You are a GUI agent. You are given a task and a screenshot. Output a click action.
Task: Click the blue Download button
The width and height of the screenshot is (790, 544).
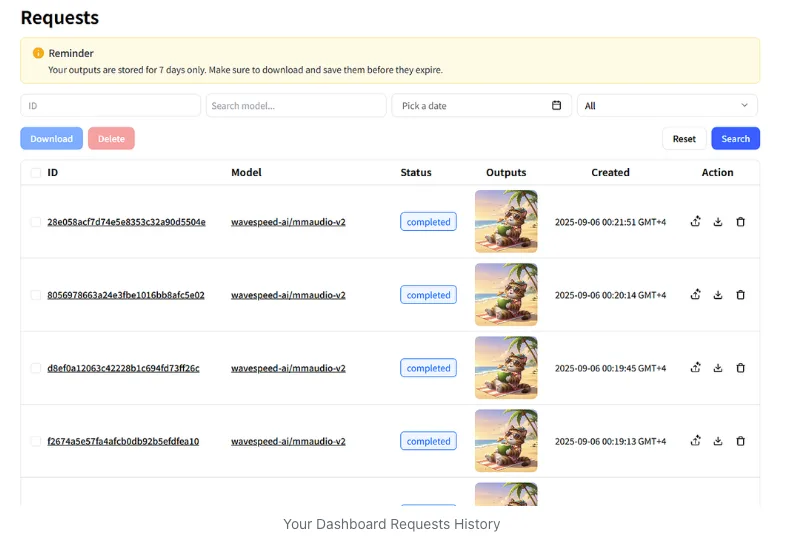tap(51, 139)
